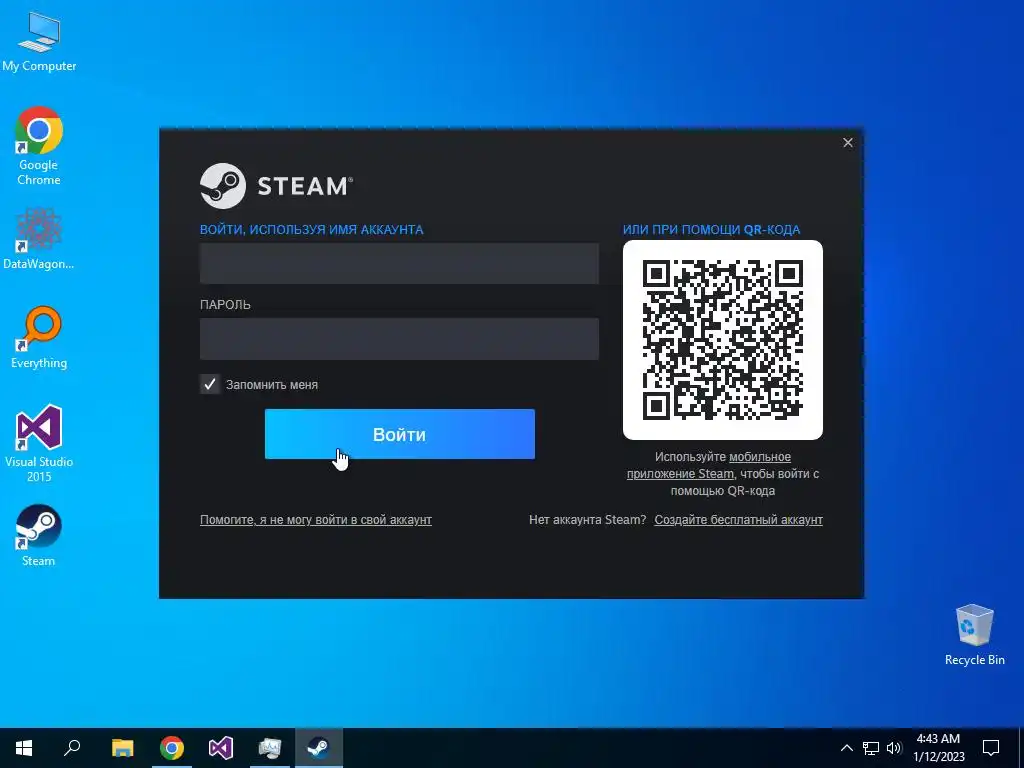This screenshot has height=768, width=1024.
Task: Open the monitor app in the taskbar
Action: [x=270, y=748]
